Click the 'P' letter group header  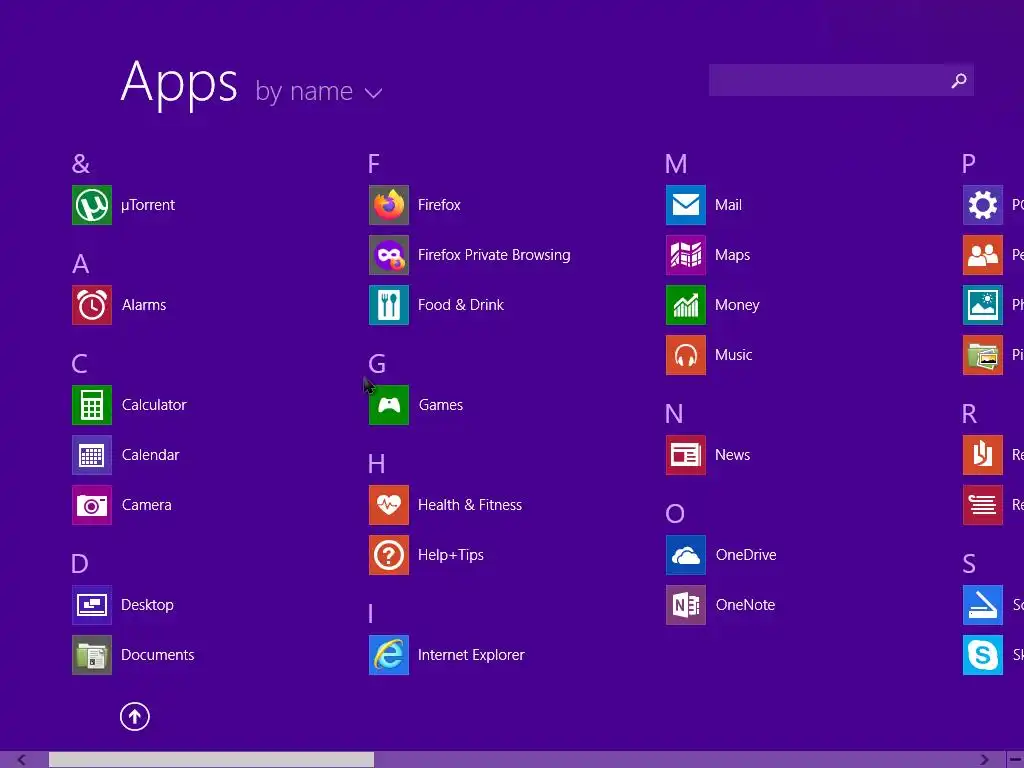coord(968,164)
